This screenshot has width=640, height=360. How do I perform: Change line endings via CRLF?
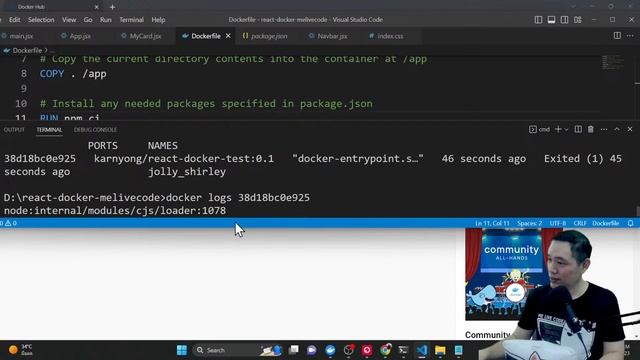(x=580, y=223)
